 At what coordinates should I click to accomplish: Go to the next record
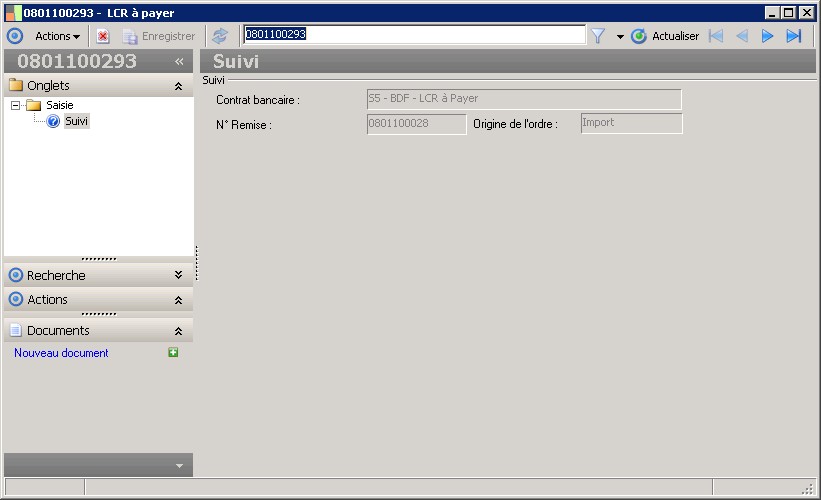[x=767, y=36]
